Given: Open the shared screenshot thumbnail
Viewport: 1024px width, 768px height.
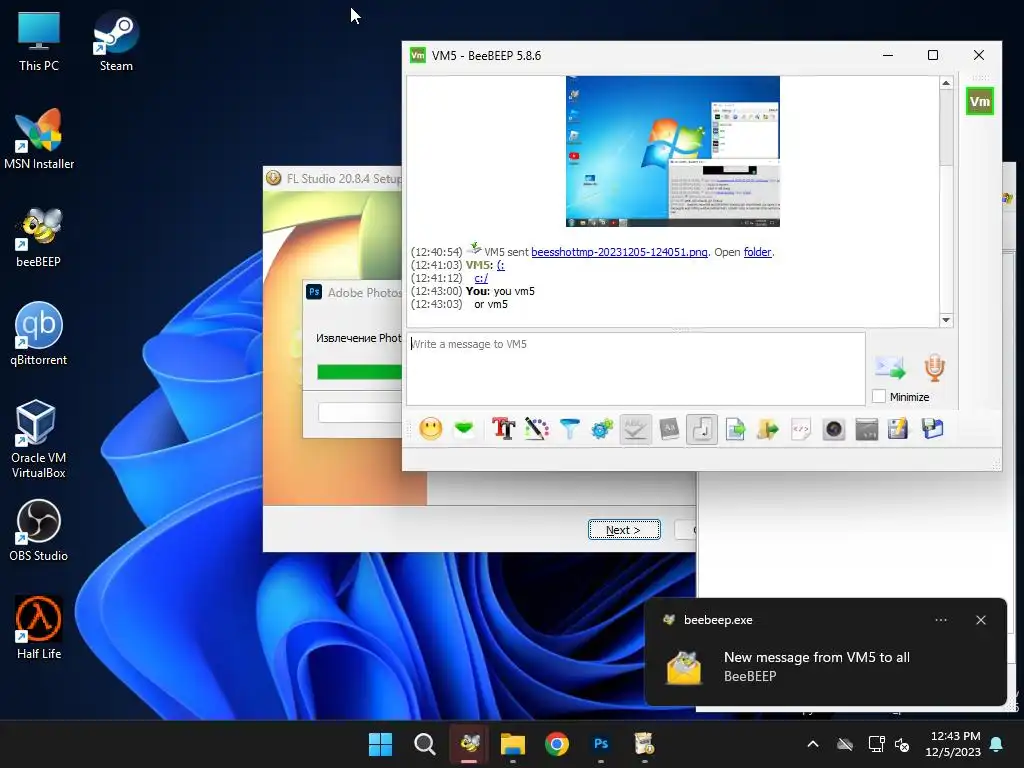Looking at the screenshot, I should point(673,152).
